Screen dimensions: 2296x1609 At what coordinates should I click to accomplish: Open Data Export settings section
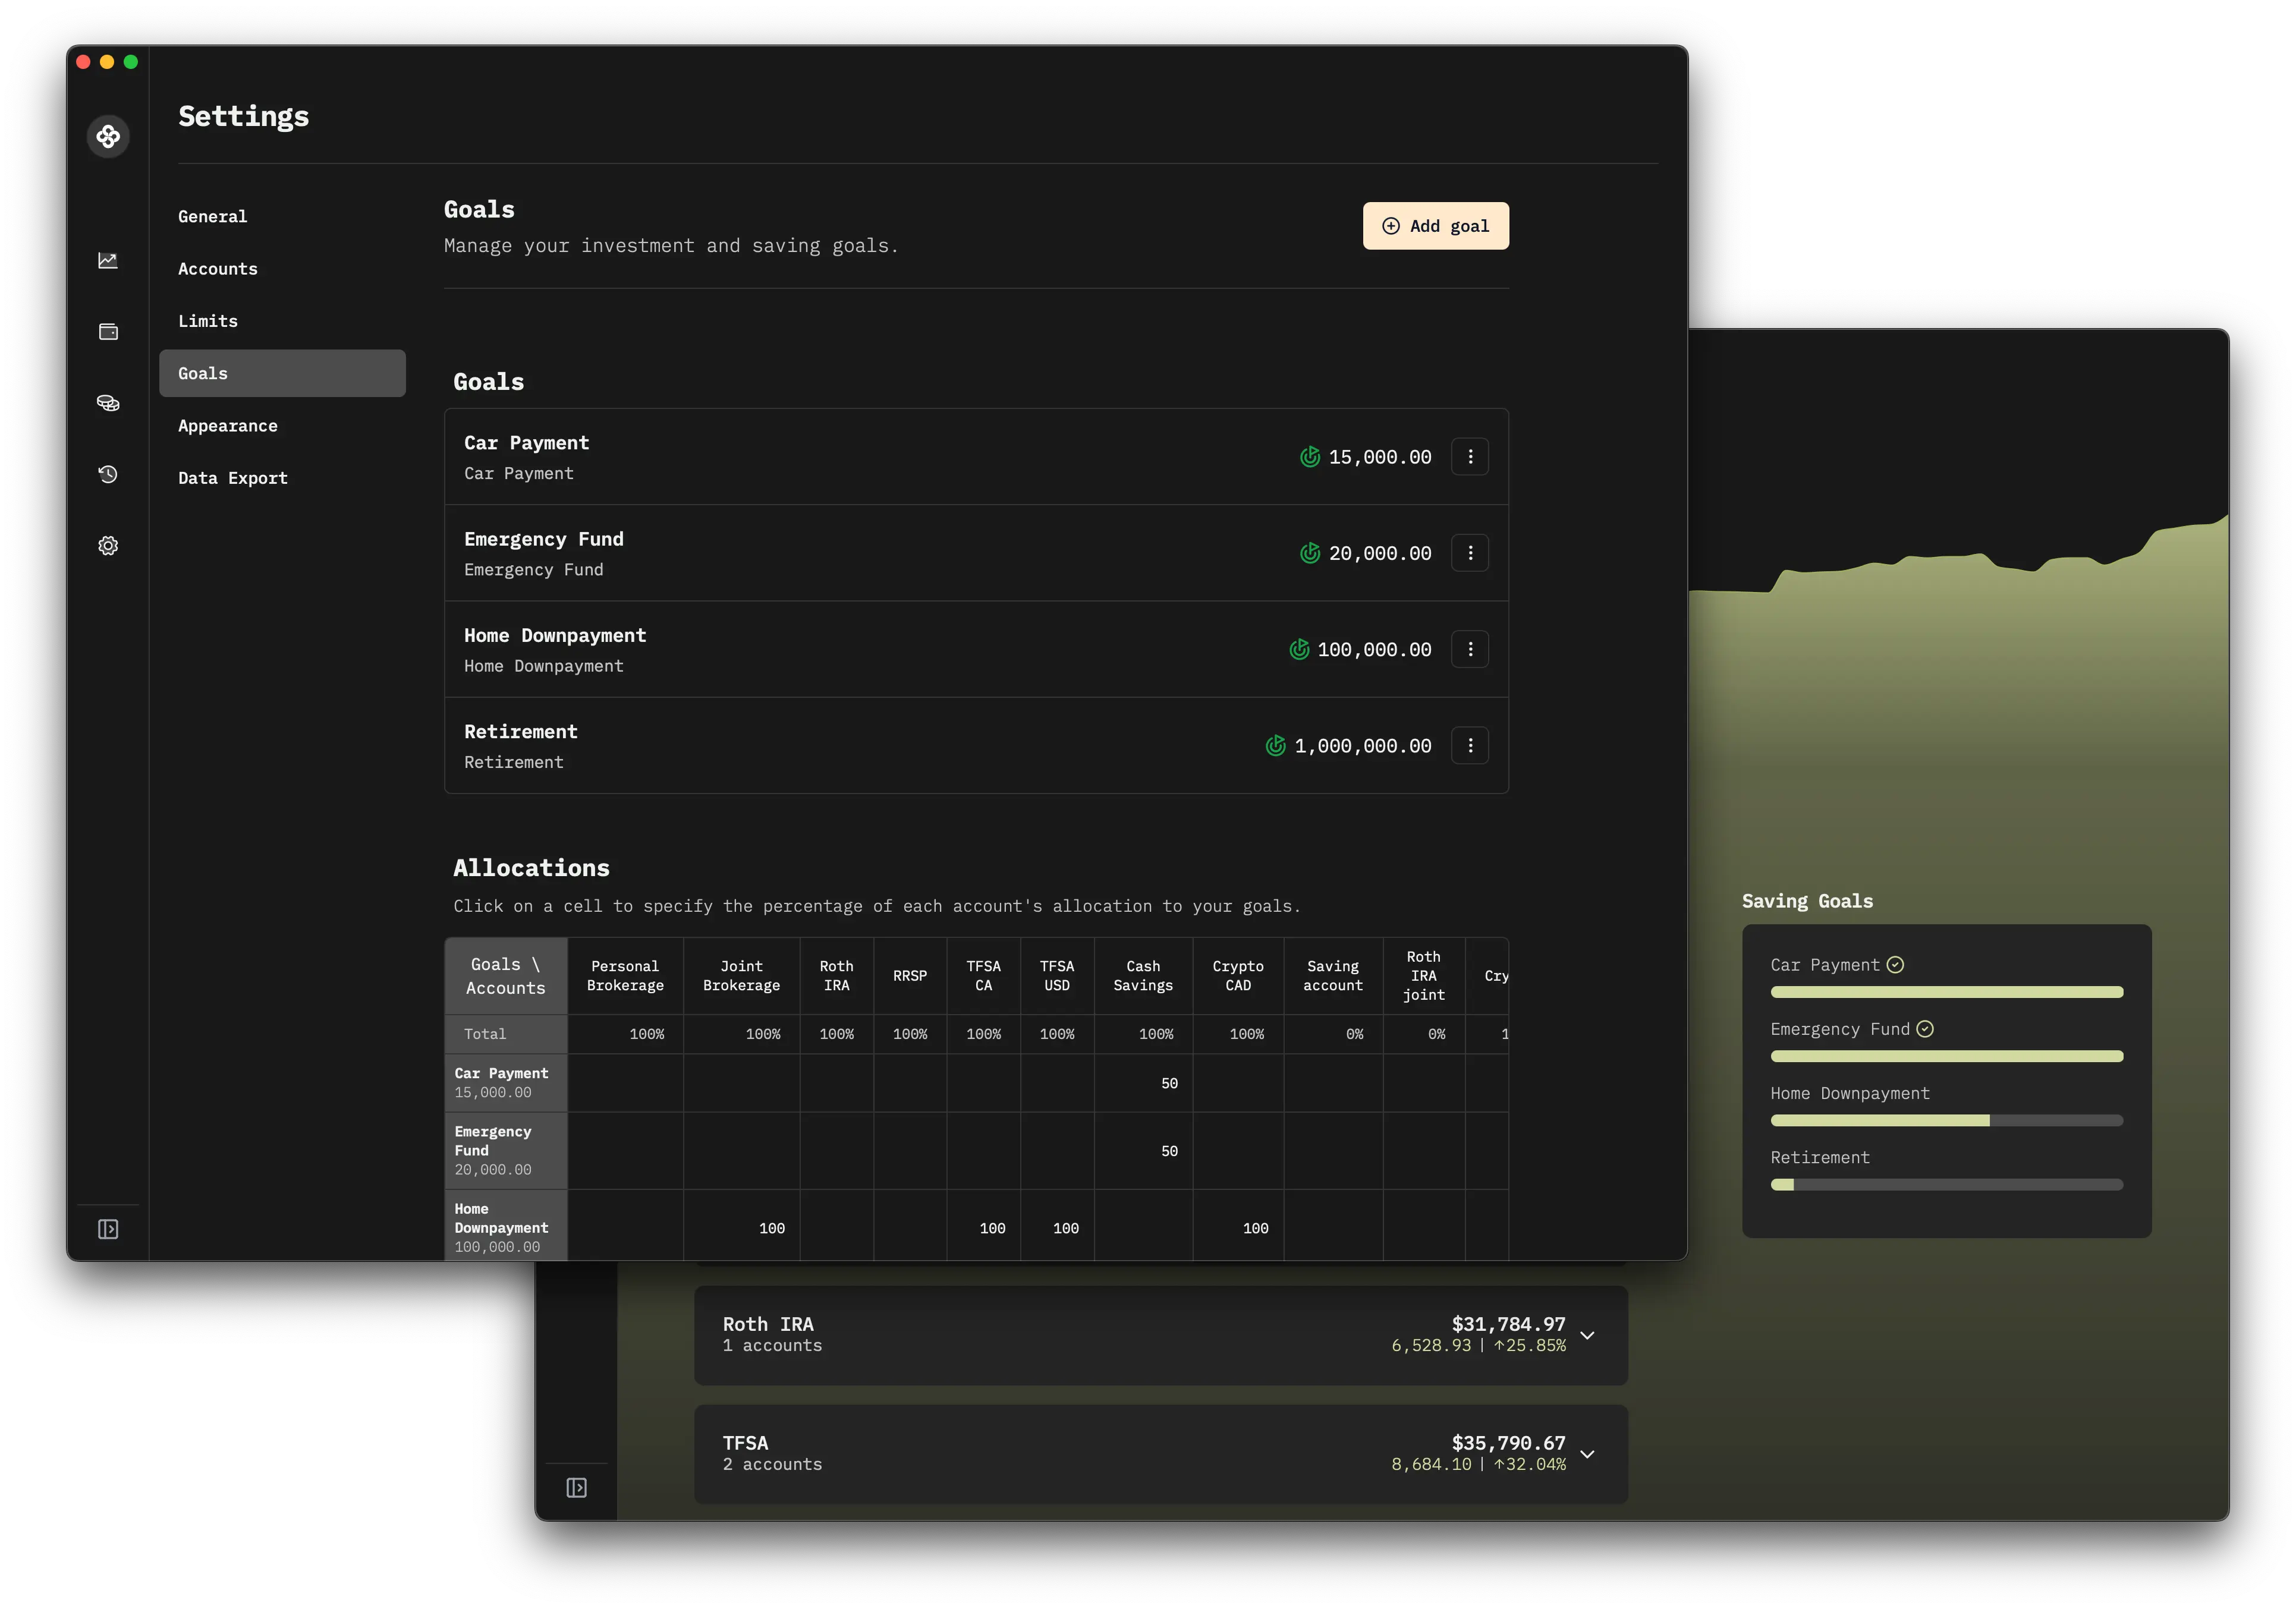(282, 478)
